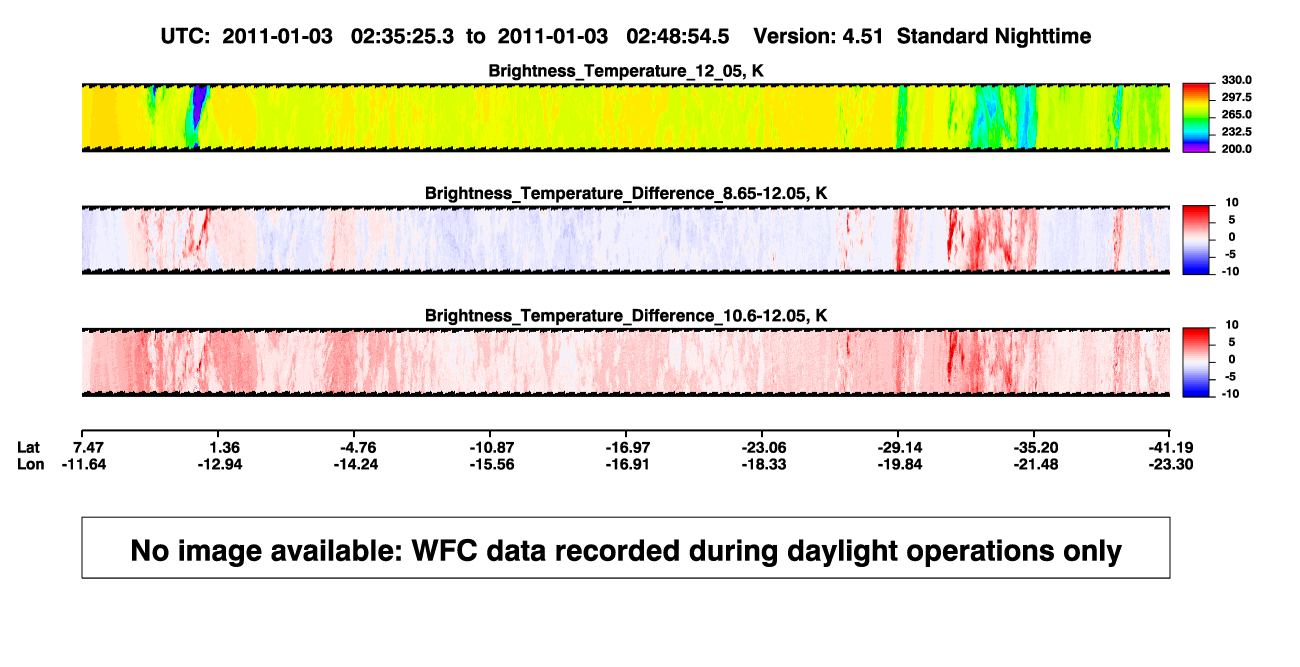Click the Brightness_Temperature_Difference_8.65-12.05 title
Image resolution: width=1300 pixels, height=667 pixels.
click(626, 193)
